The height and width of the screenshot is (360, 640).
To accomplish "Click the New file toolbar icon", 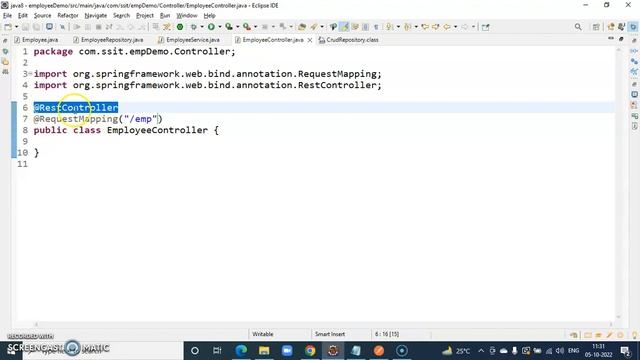I will [8, 27].
